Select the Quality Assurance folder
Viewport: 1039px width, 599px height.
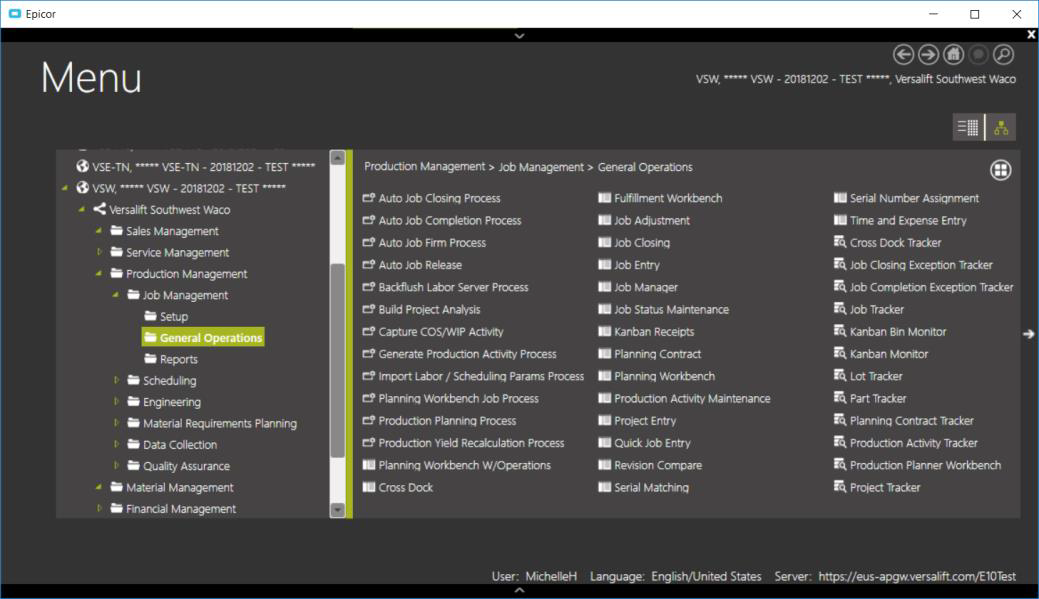tap(178, 466)
